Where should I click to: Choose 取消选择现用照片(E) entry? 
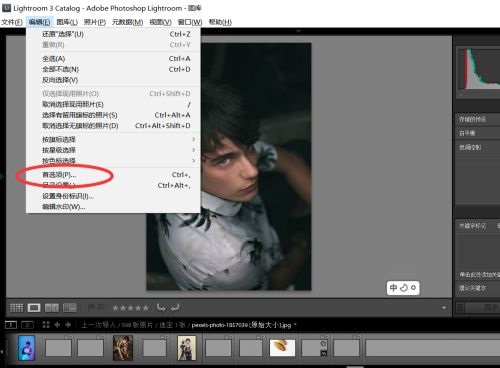pyautogui.click(x=113, y=104)
